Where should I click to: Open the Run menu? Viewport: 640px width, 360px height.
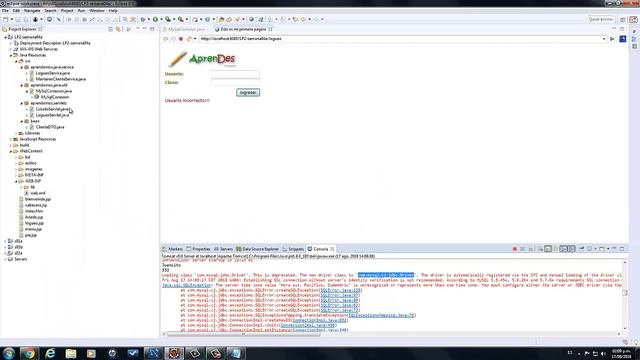tap(81, 11)
